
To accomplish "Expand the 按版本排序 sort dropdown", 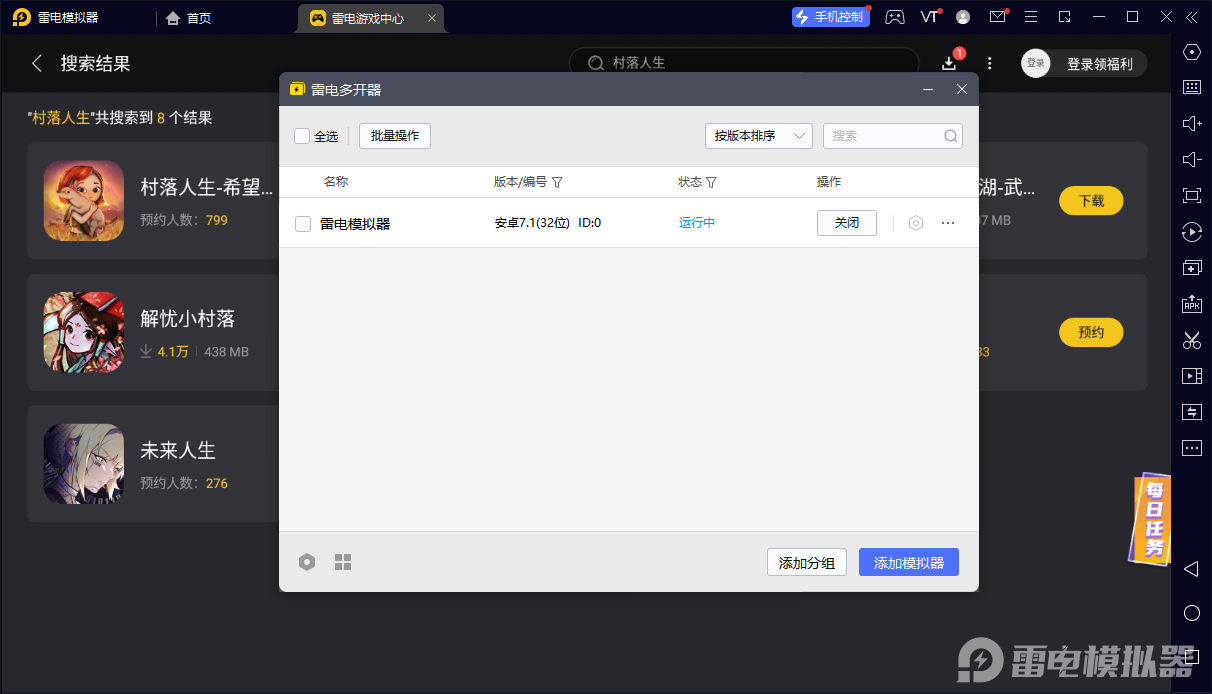I will pyautogui.click(x=758, y=136).
